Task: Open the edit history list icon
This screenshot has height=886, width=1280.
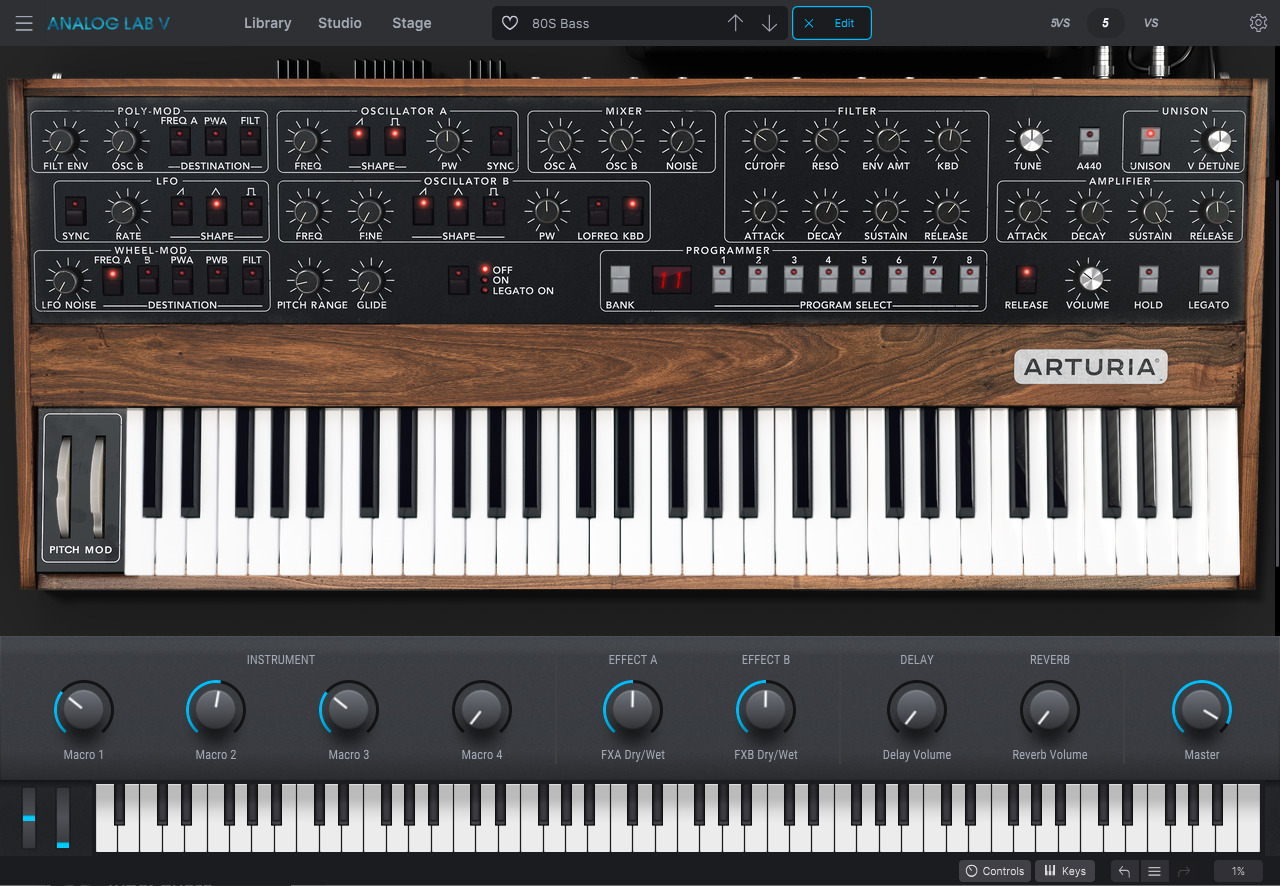Action: click(1154, 871)
